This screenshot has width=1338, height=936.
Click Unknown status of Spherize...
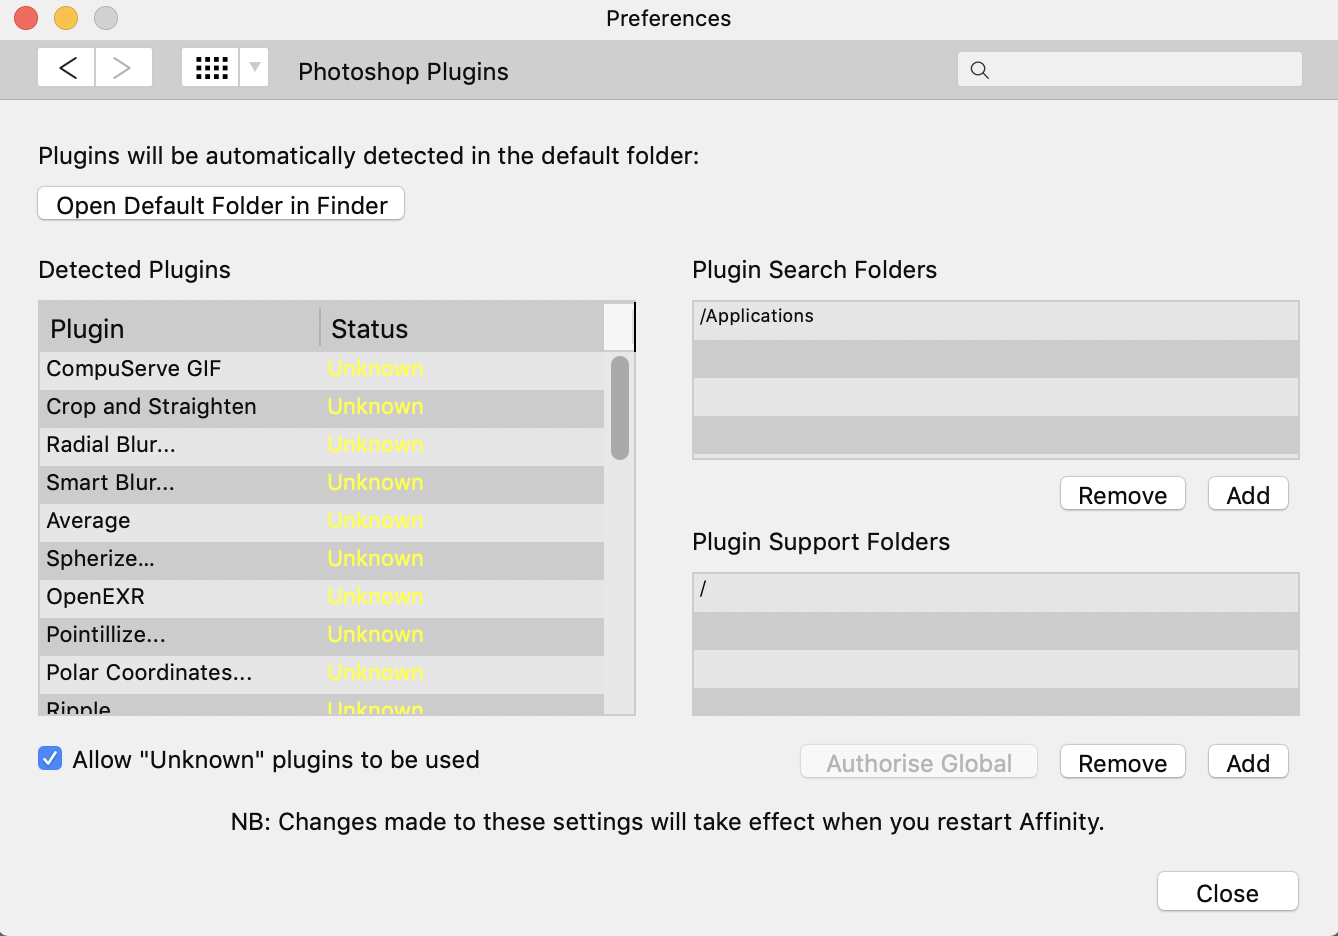[x=375, y=559]
